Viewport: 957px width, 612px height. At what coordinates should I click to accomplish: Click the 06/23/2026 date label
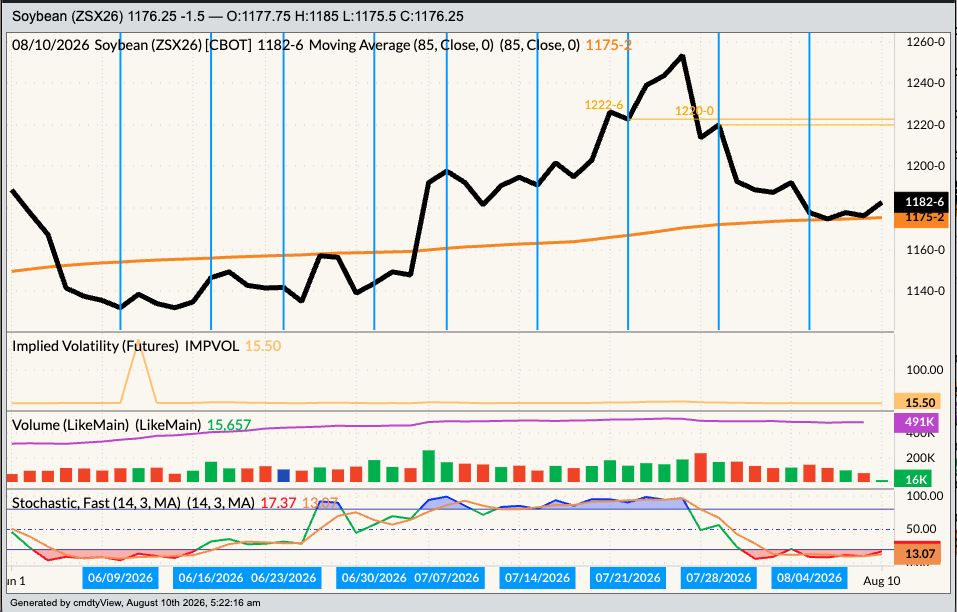click(284, 577)
